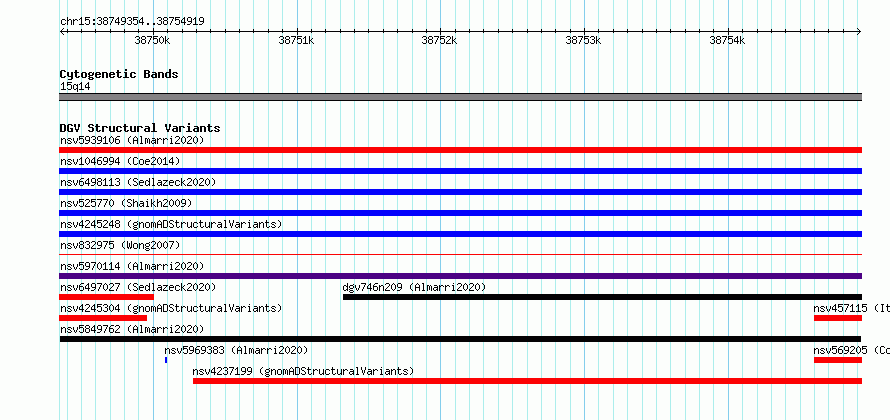Click the DGV Structural Variants track title

[140, 128]
